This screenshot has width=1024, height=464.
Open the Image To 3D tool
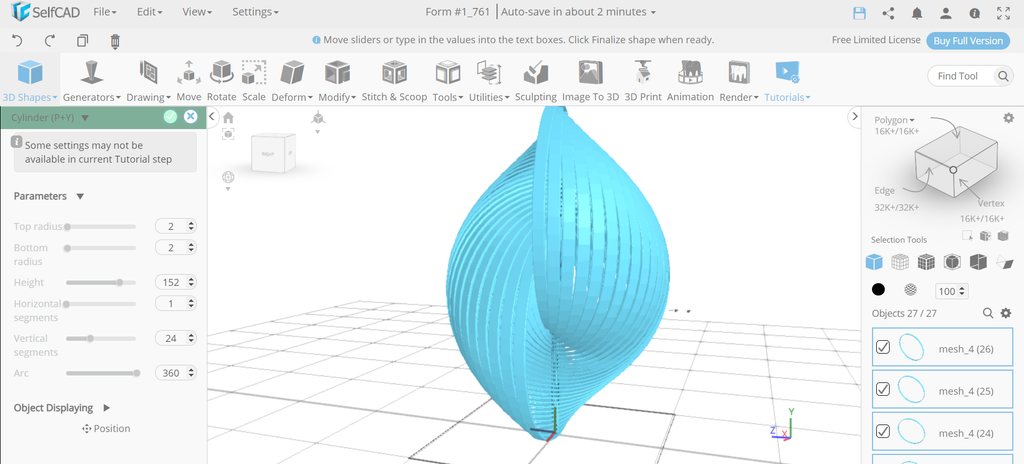[590, 82]
